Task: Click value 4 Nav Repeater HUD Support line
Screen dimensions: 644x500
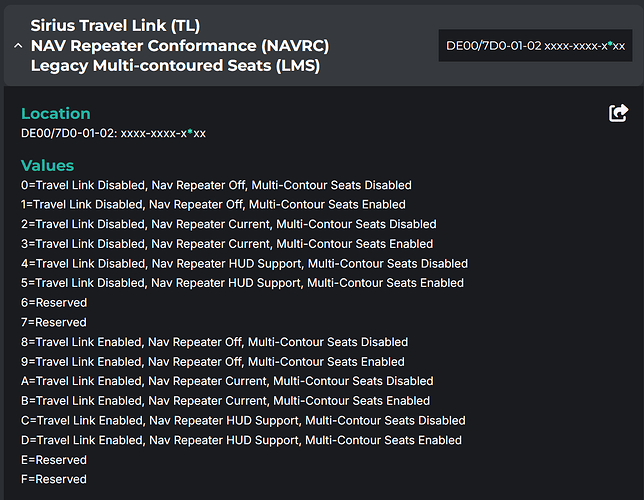Action: point(244,264)
